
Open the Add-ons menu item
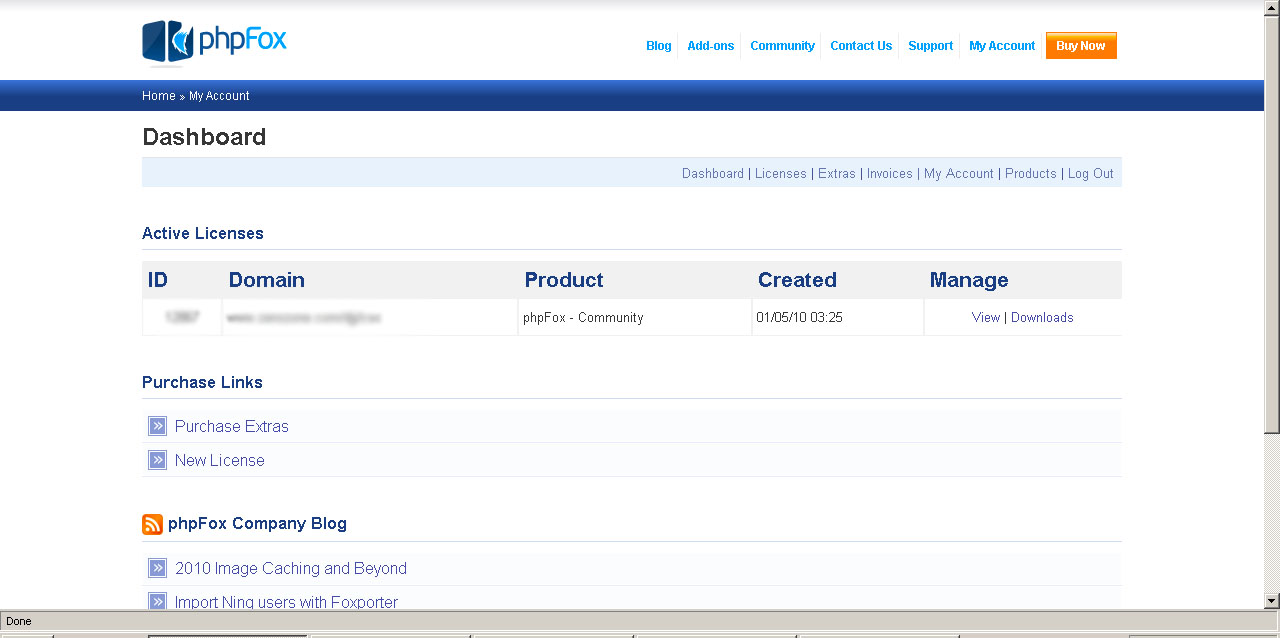pyautogui.click(x=711, y=46)
